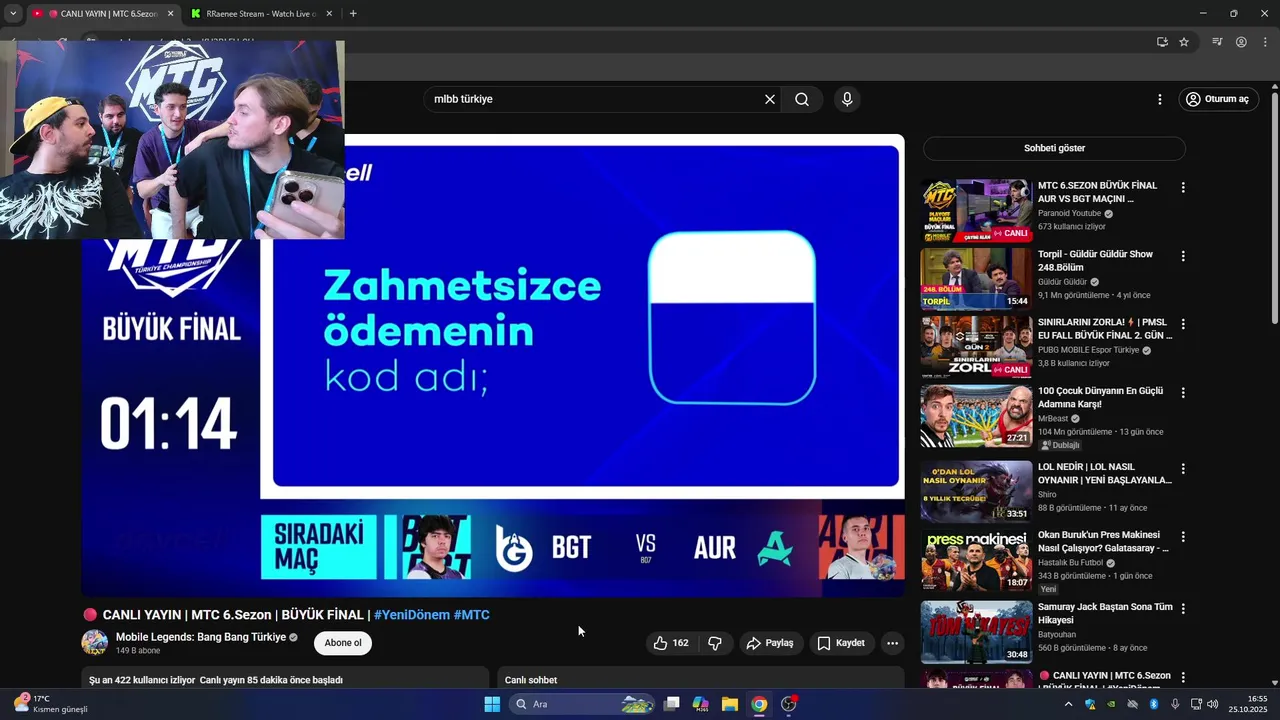Click Chrome icon in the taskbar
1280x720 pixels.
(x=759, y=704)
